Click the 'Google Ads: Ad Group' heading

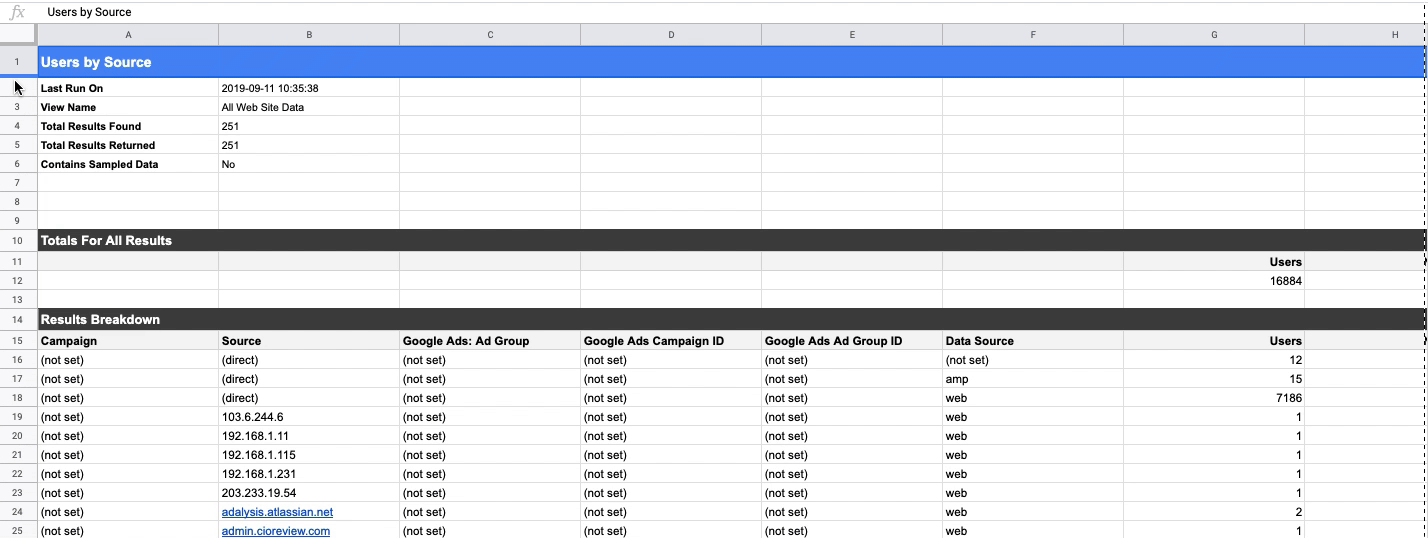[x=490, y=341]
